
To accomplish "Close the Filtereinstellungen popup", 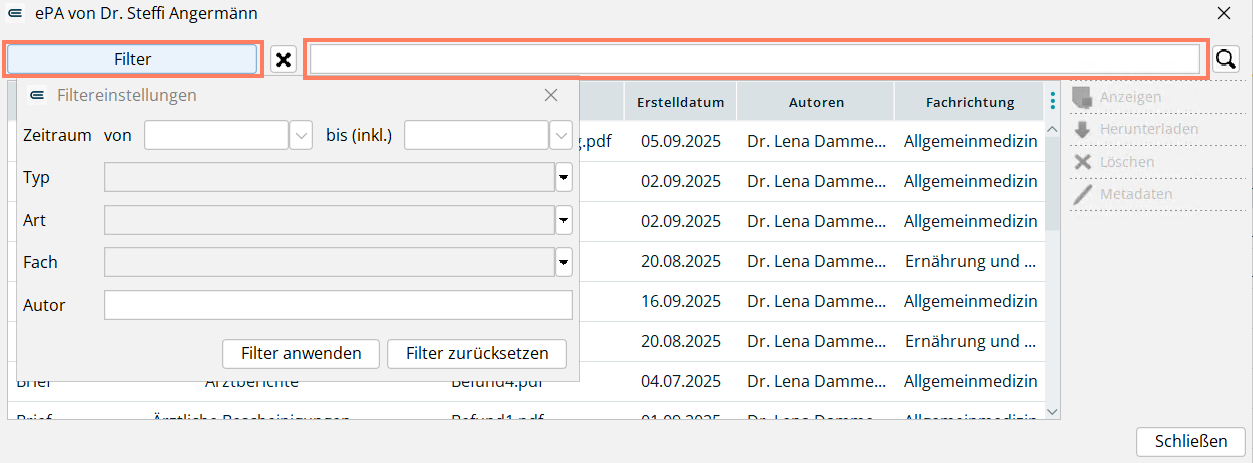I will 550,95.
